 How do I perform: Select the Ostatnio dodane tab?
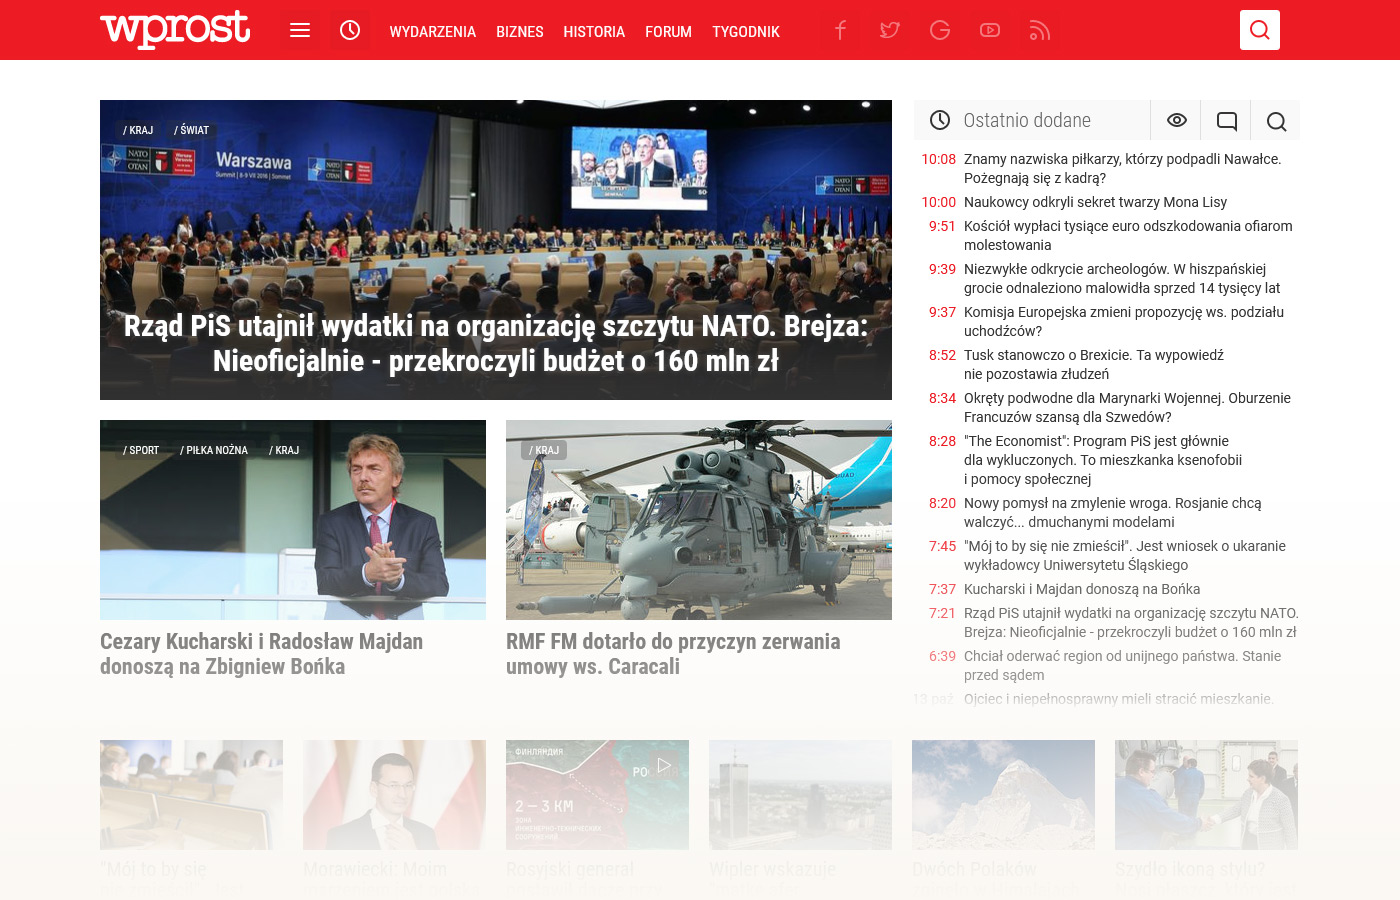pos(1027,120)
